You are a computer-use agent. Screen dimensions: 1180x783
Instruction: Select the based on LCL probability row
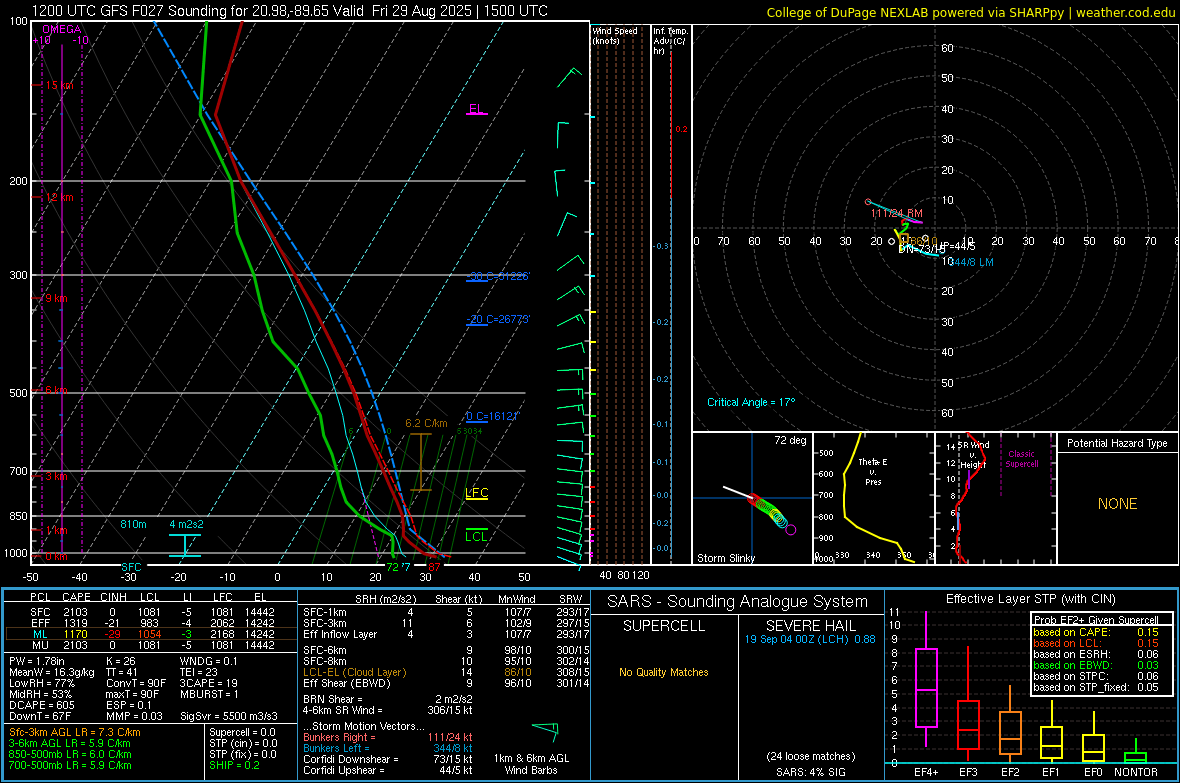(x=1096, y=643)
